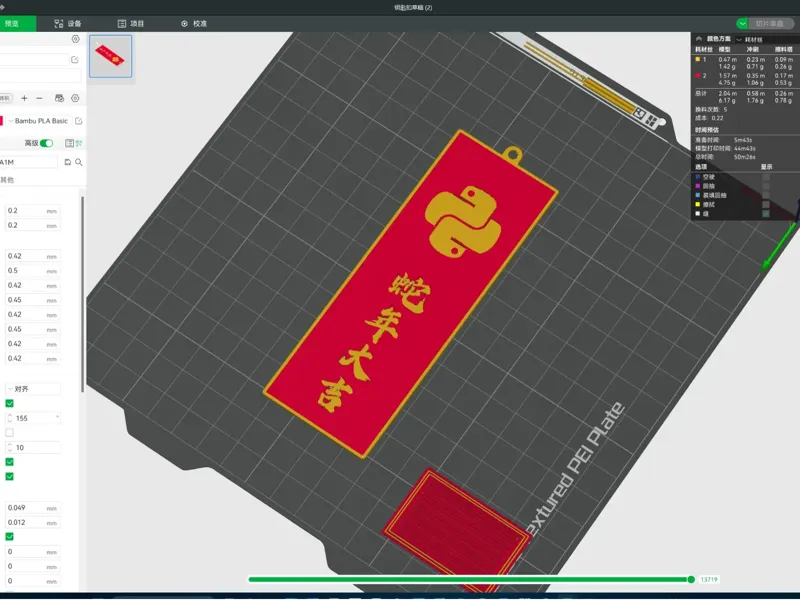Click the yellow 擦拭 legend color swatch
Image resolution: width=800 pixels, height=600 pixels.
(x=697, y=205)
